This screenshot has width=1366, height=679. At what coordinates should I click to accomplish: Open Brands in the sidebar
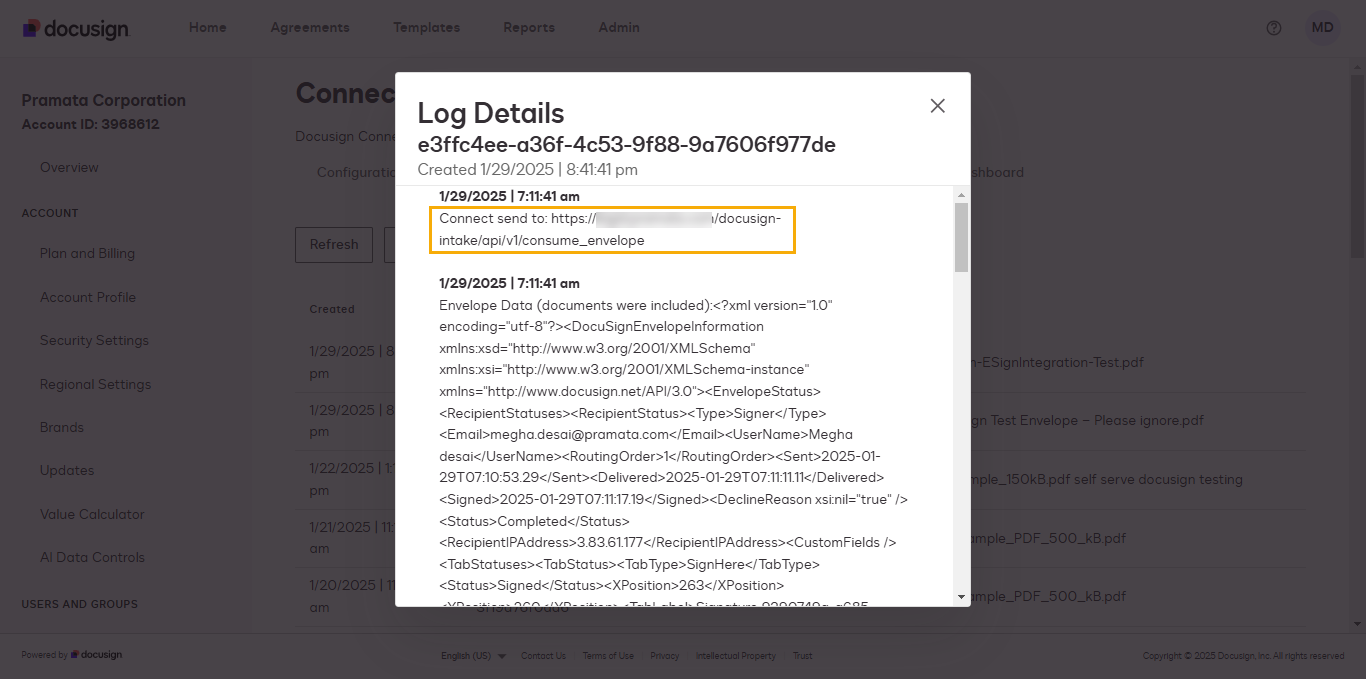62,428
